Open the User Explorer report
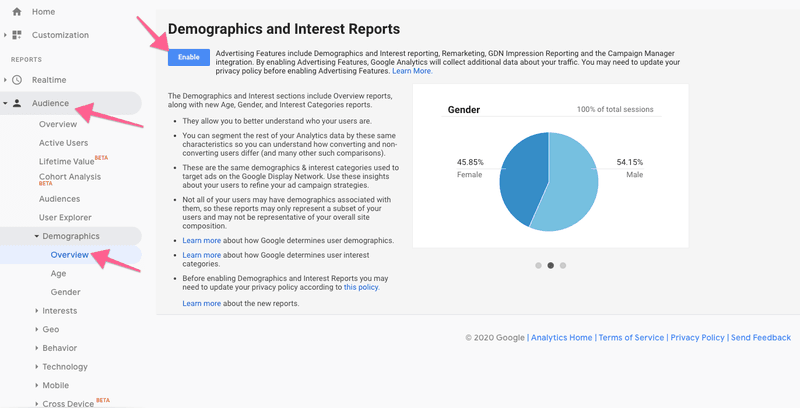This screenshot has height=408, width=800. click(x=65, y=217)
